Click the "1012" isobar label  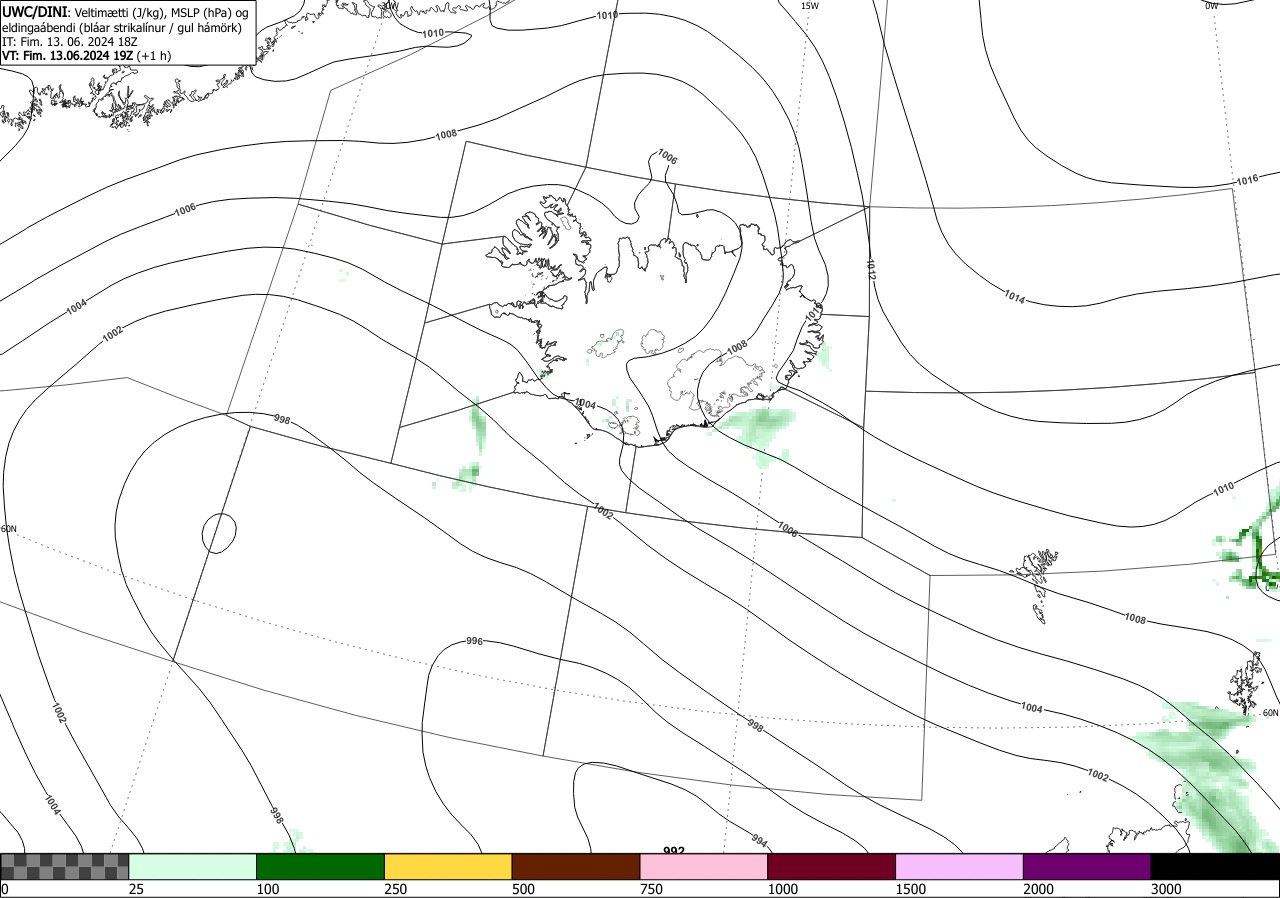click(x=871, y=269)
